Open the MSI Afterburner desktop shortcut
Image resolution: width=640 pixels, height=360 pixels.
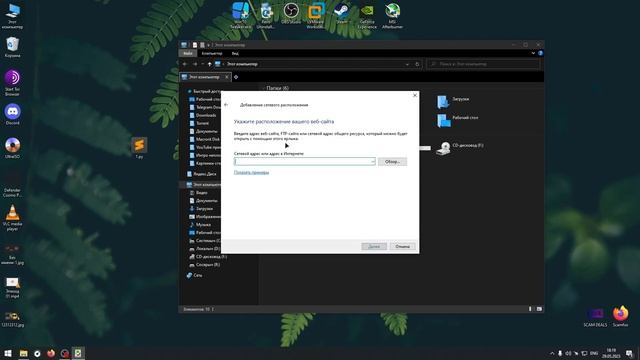tap(392, 16)
